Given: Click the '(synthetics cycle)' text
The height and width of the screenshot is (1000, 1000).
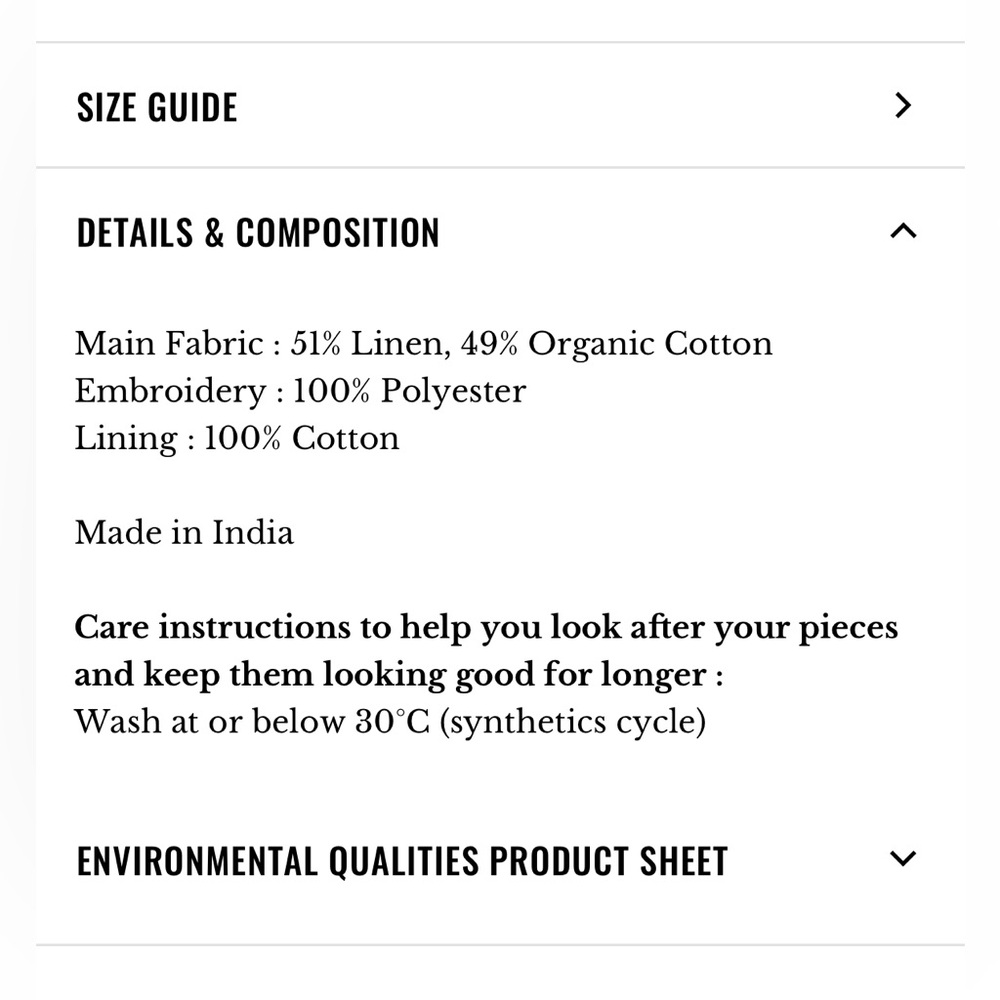Looking at the screenshot, I should pyautogui.click(x=573, y=723).
